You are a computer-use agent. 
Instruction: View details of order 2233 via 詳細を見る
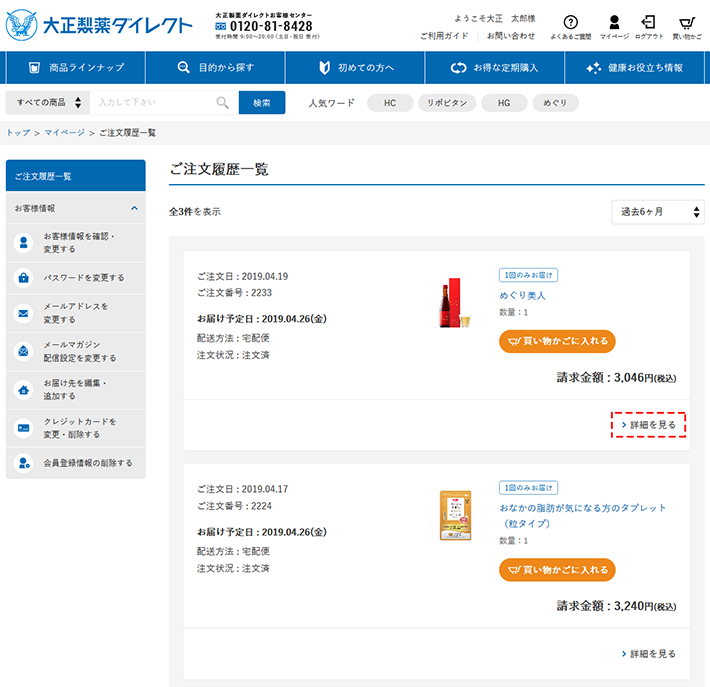tap(648, 425)
